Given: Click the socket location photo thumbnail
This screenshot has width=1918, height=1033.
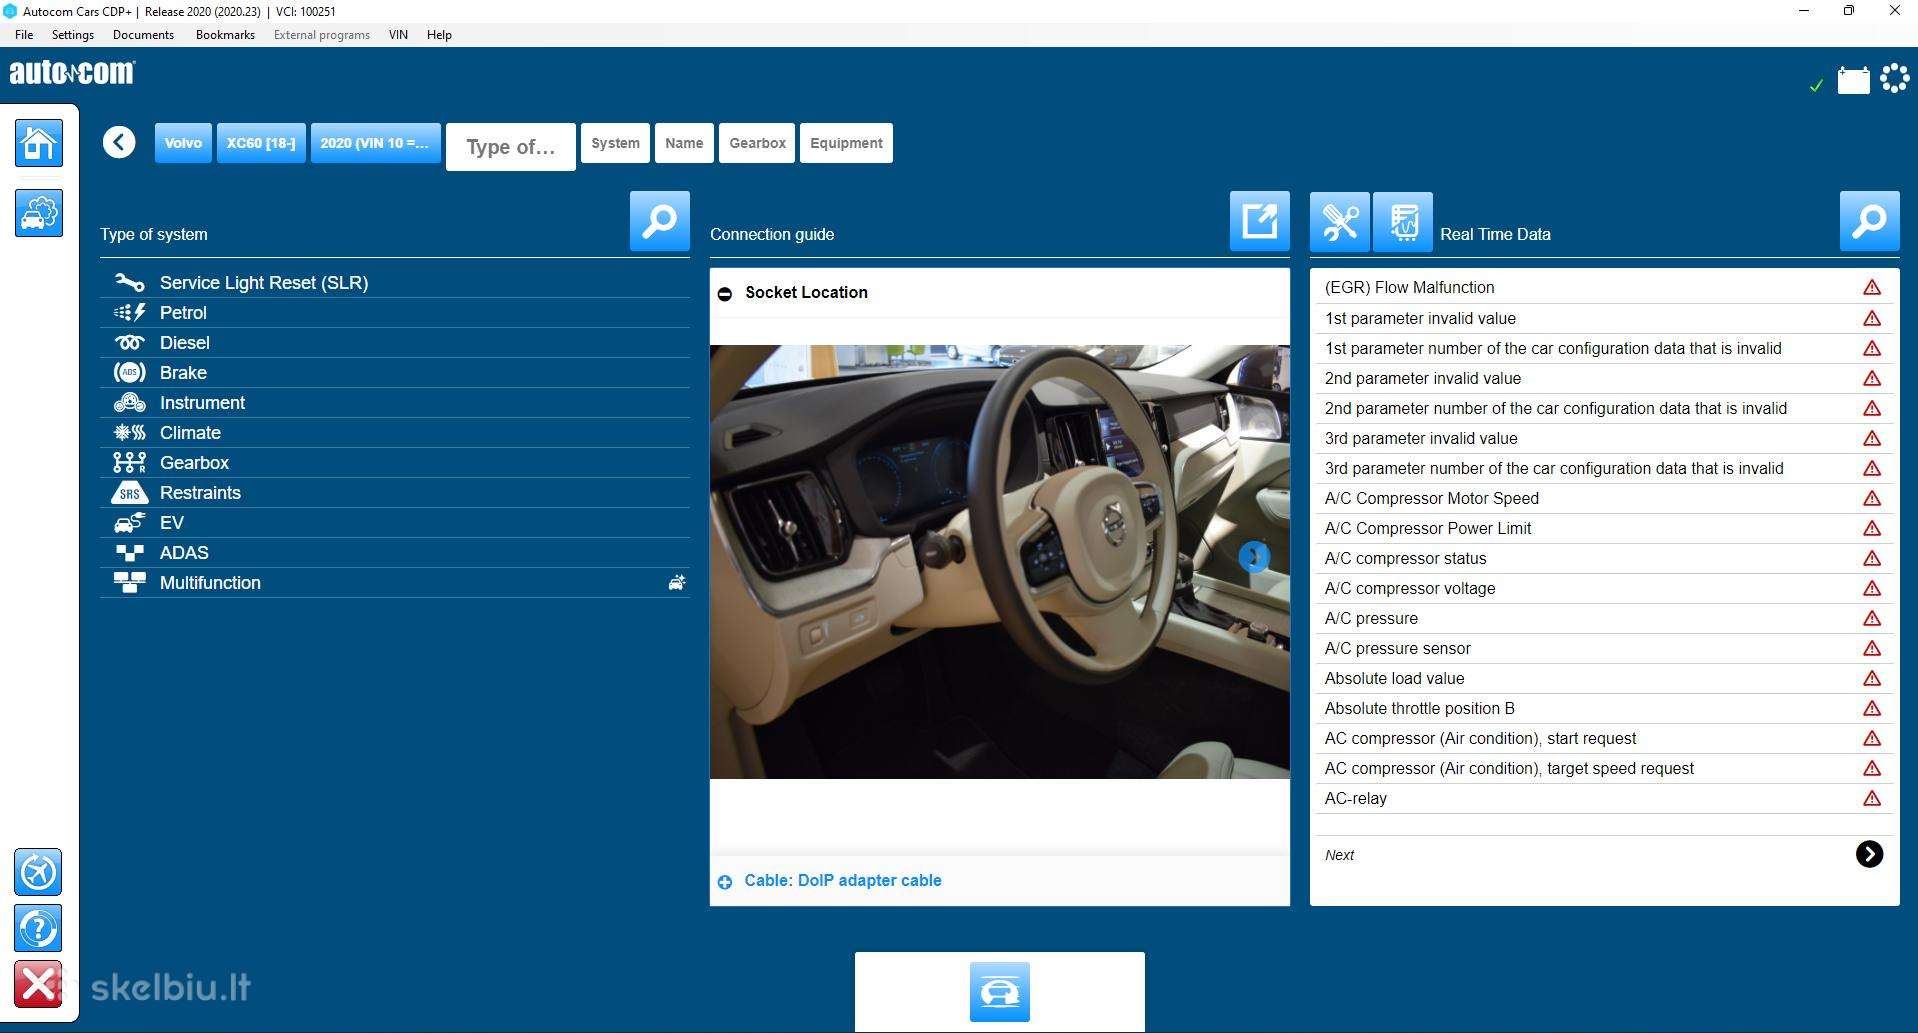Looking at the screenshot, I should (x=1000, y=562).
